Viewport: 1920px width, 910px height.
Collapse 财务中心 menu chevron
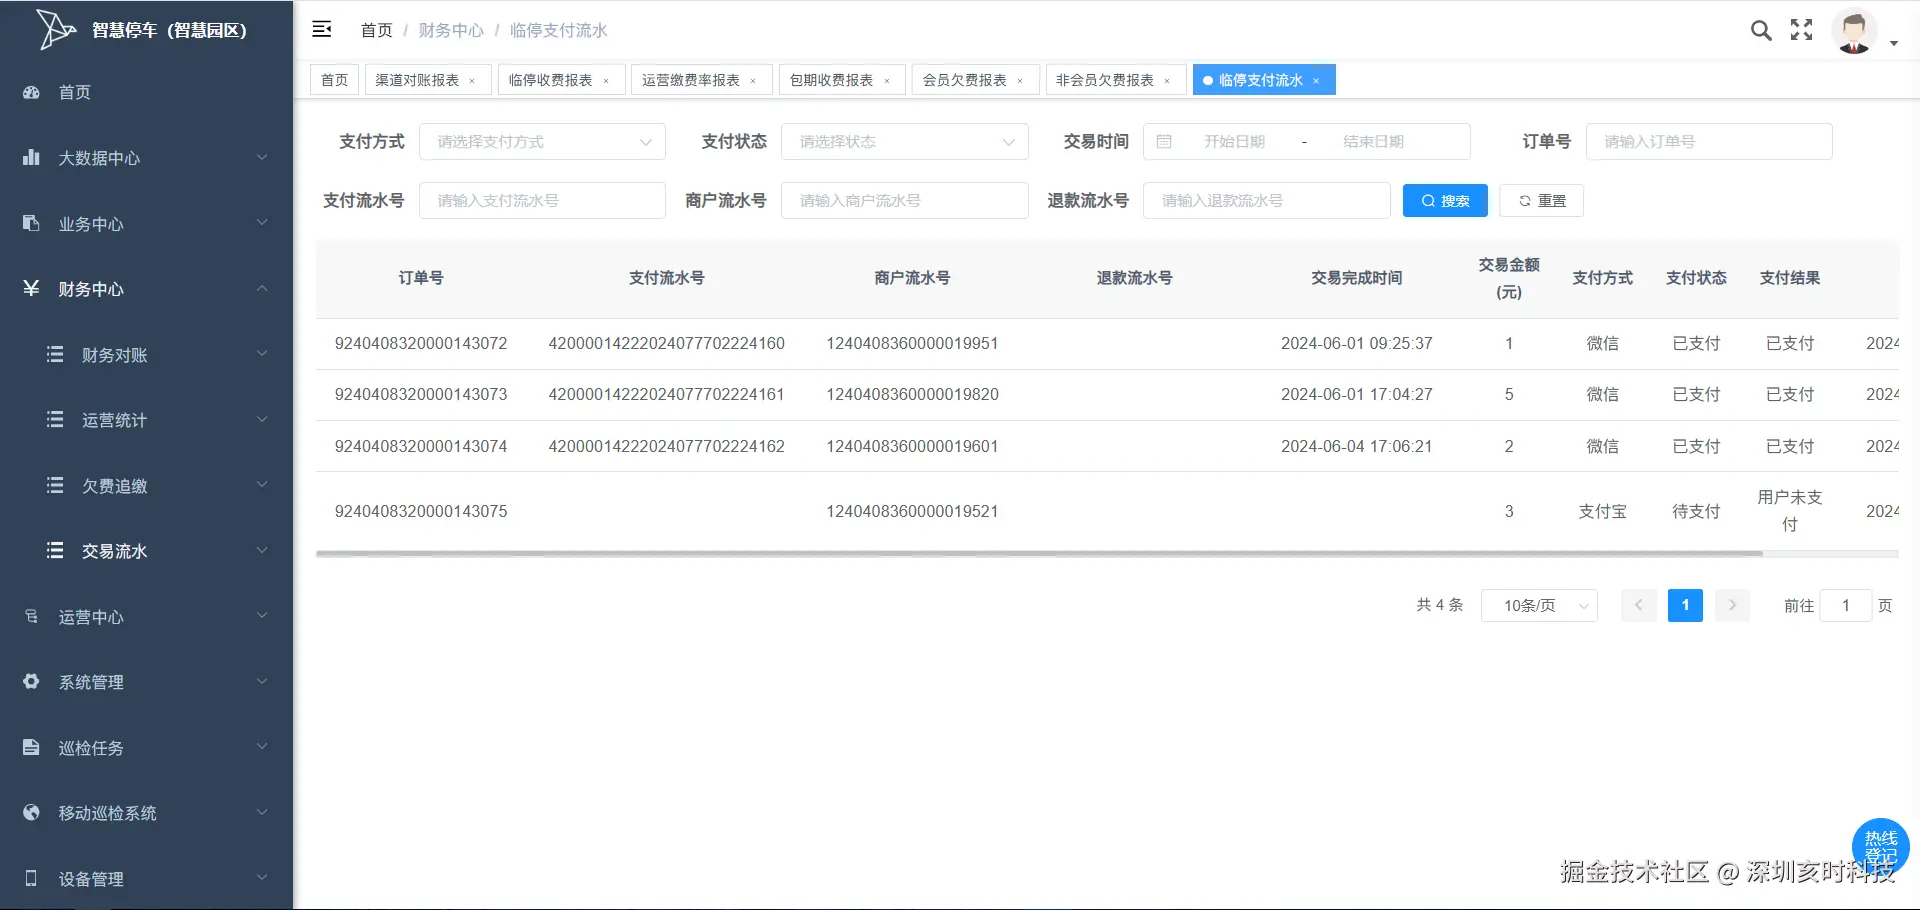pos(262,288)
